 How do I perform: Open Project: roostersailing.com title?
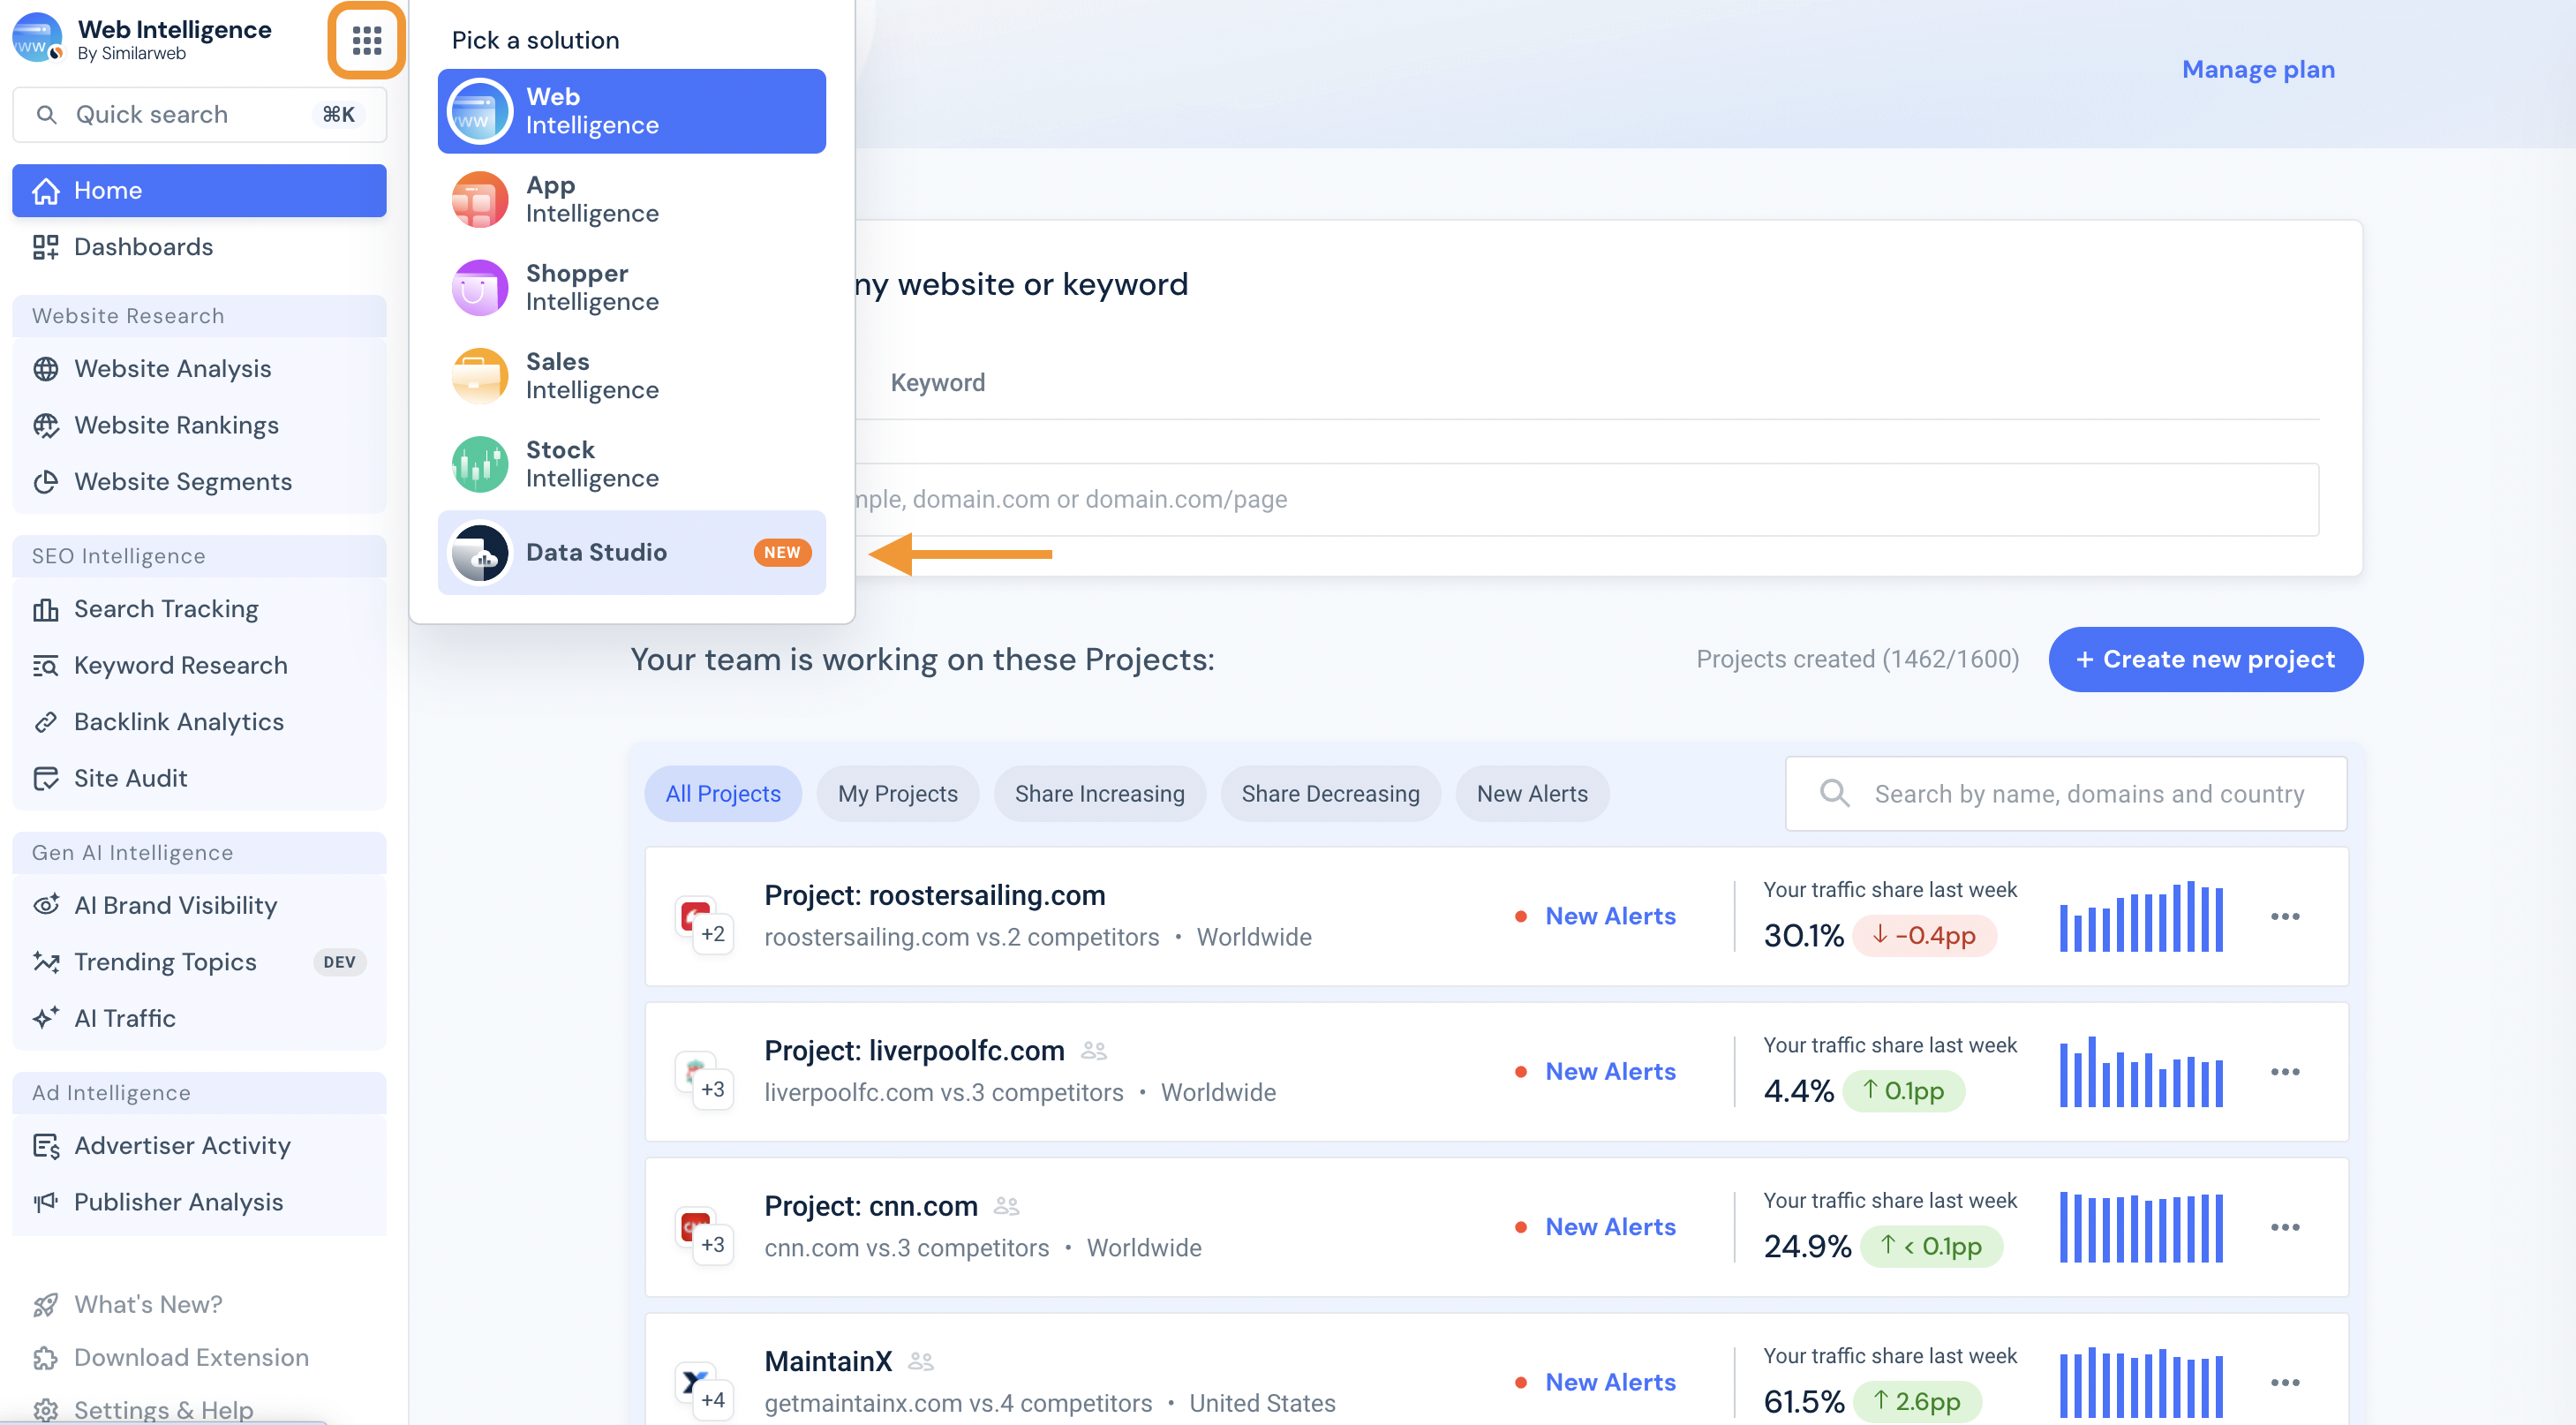(935, 896)
